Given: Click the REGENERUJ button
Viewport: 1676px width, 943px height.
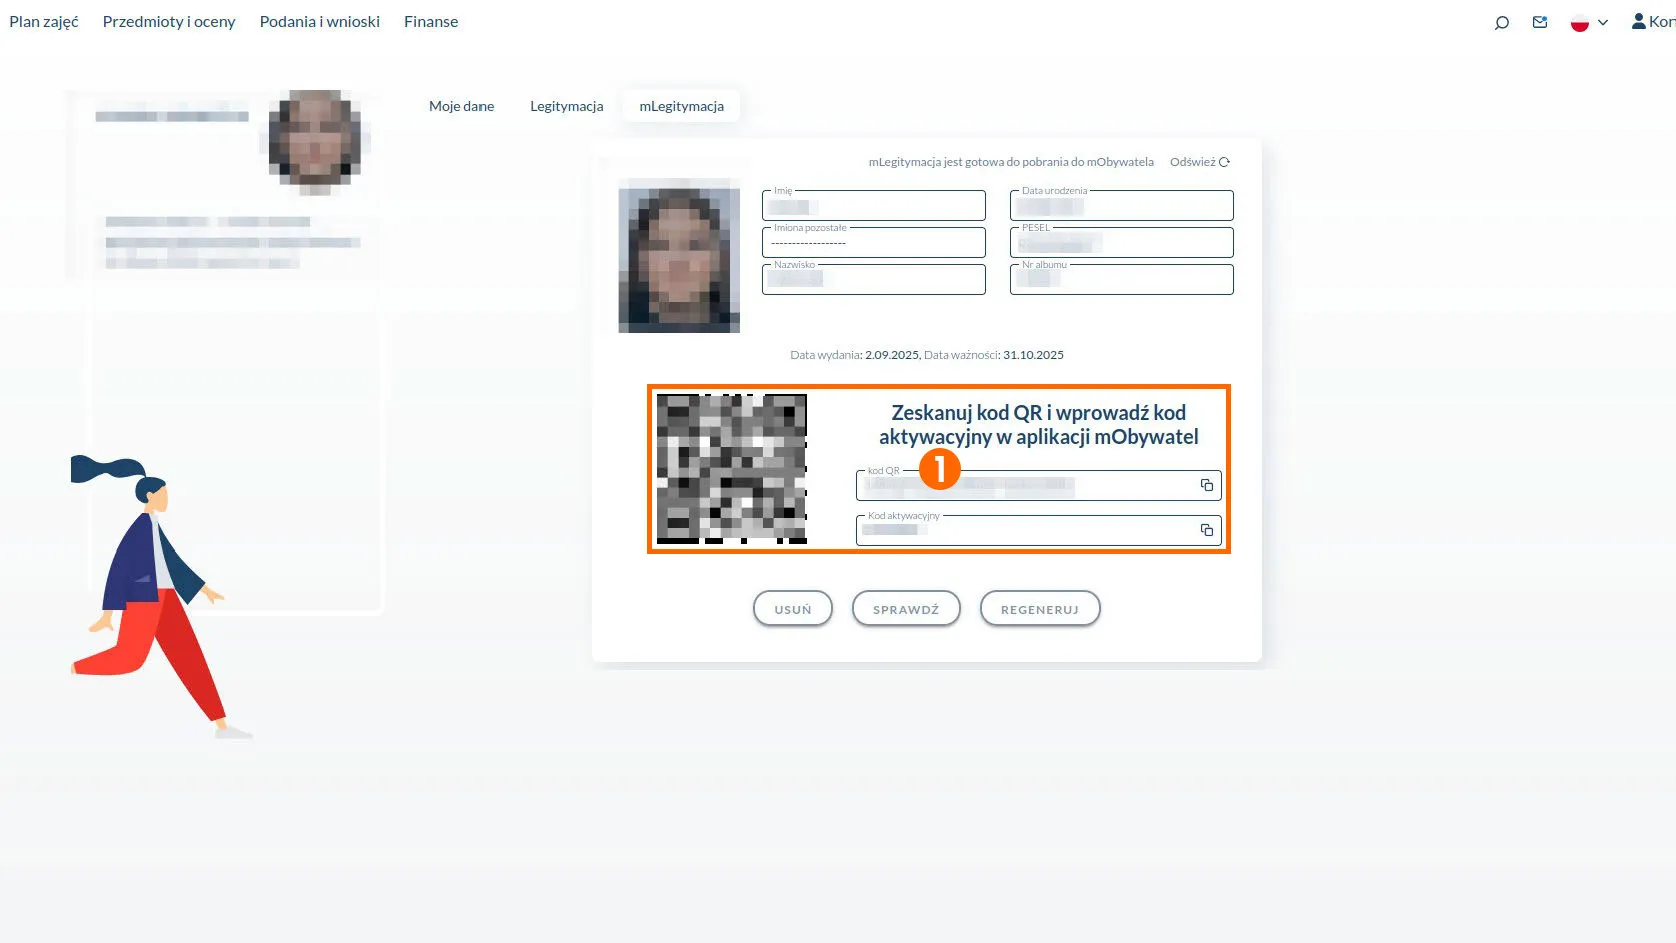Looking at the screenshot, I should point(1040,609).
